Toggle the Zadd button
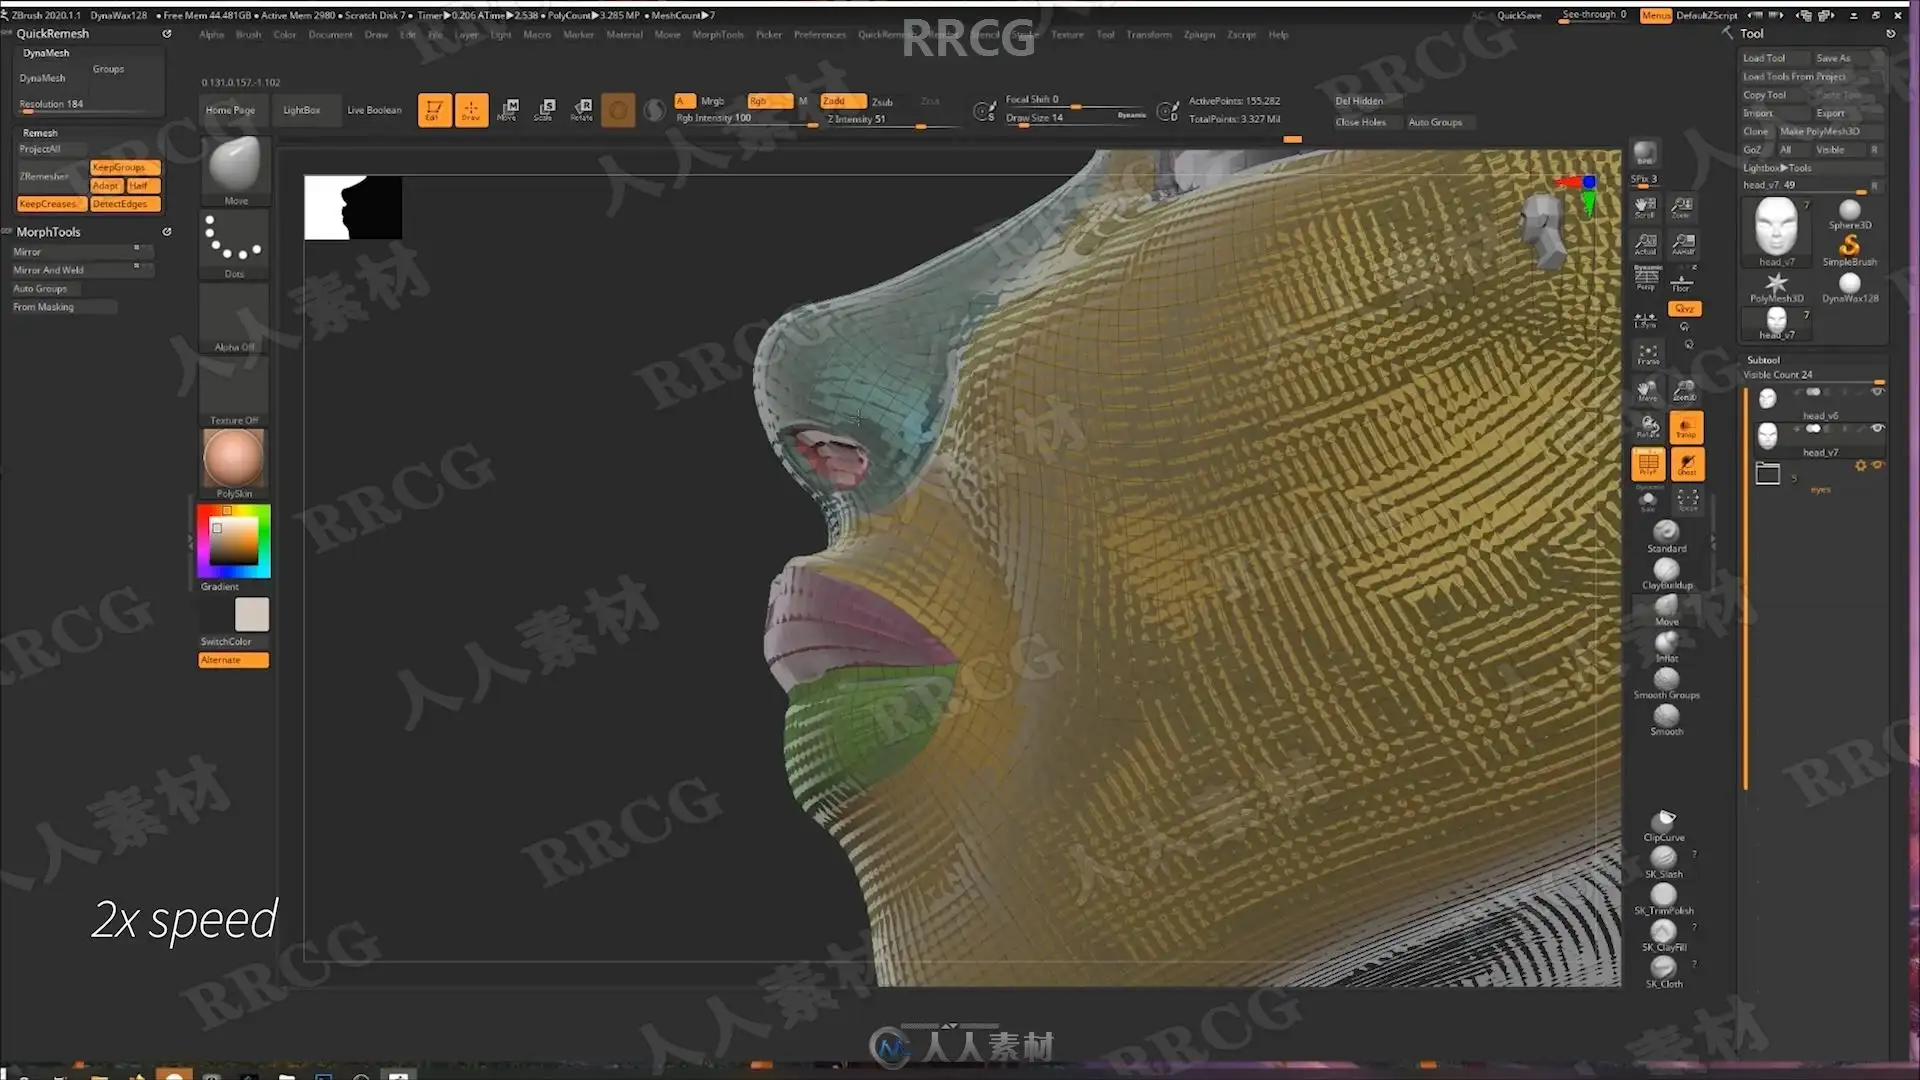The width and height of the screenshot is (1920, 1080). (842, 101)
